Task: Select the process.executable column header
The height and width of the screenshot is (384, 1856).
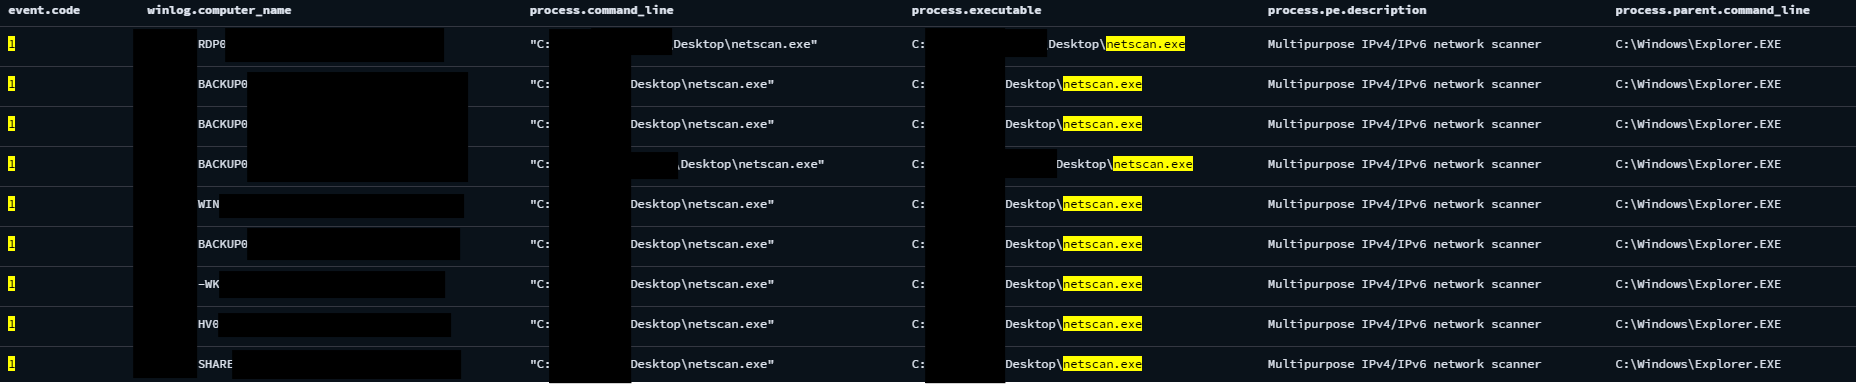Action: tap(976, 10)
